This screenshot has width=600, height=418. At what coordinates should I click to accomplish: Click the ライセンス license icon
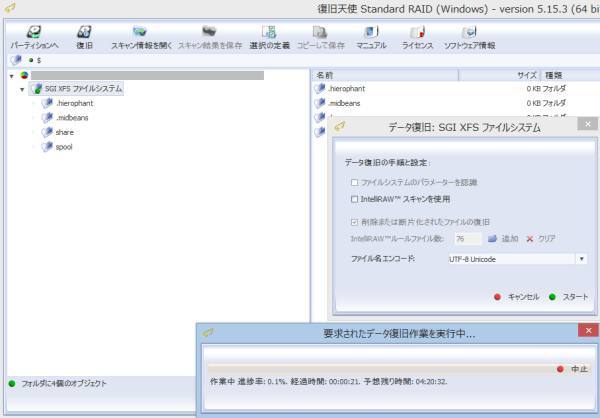[x=417, y=32]
